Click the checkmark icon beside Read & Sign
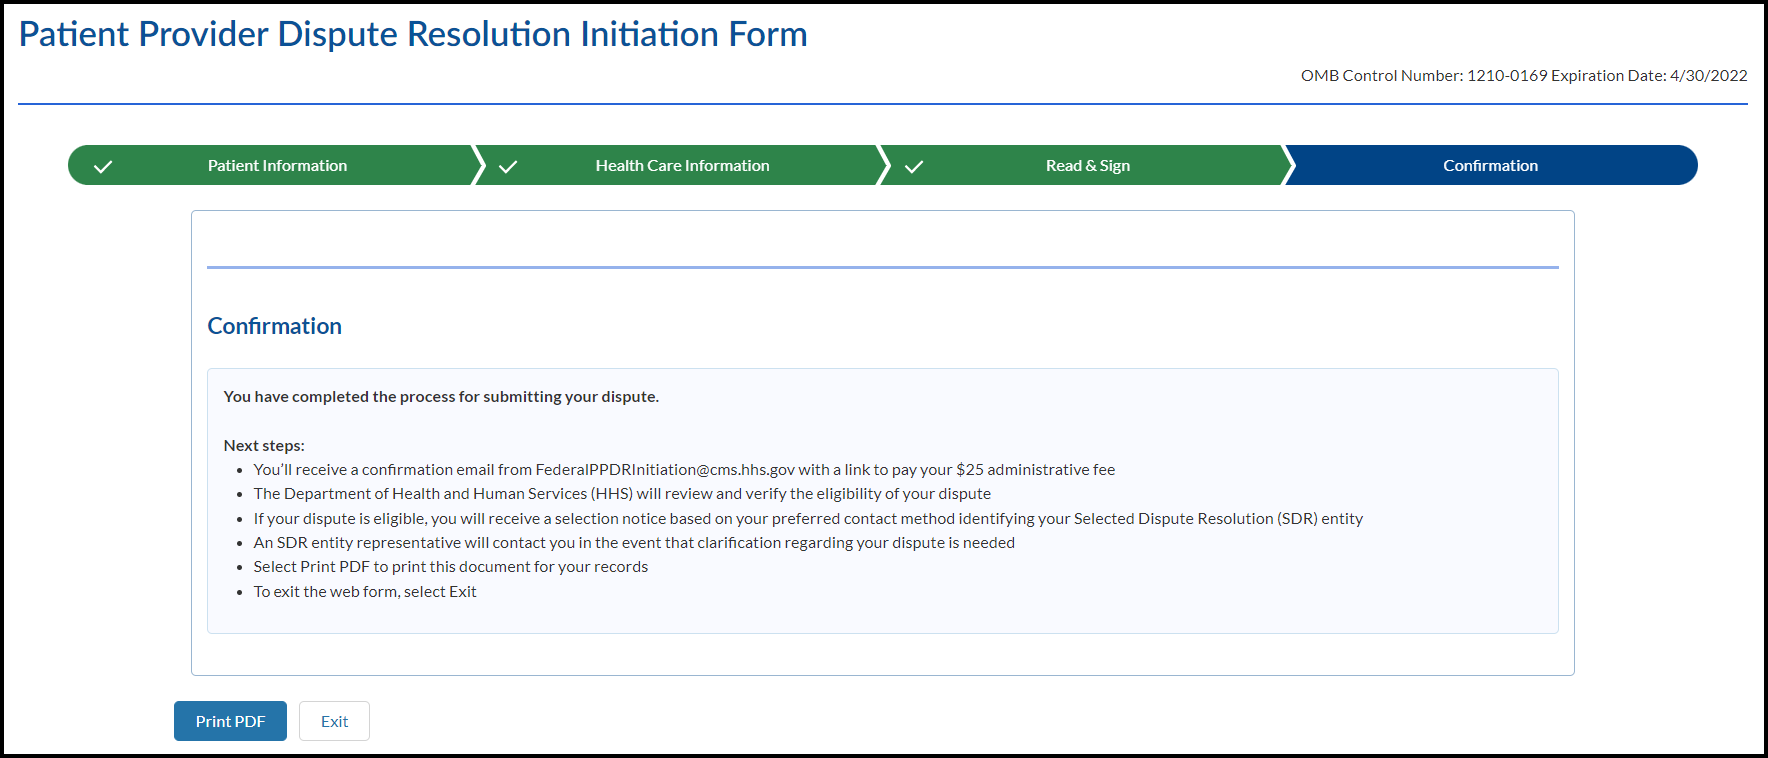Image resolution: width=1768 pixels, height=758 pixels. tap(914, 166)
